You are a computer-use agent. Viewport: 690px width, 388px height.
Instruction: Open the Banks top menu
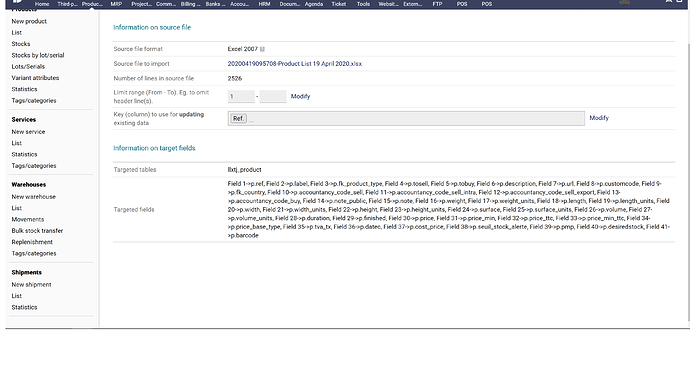pyautogui.click(x=215, y=4)
